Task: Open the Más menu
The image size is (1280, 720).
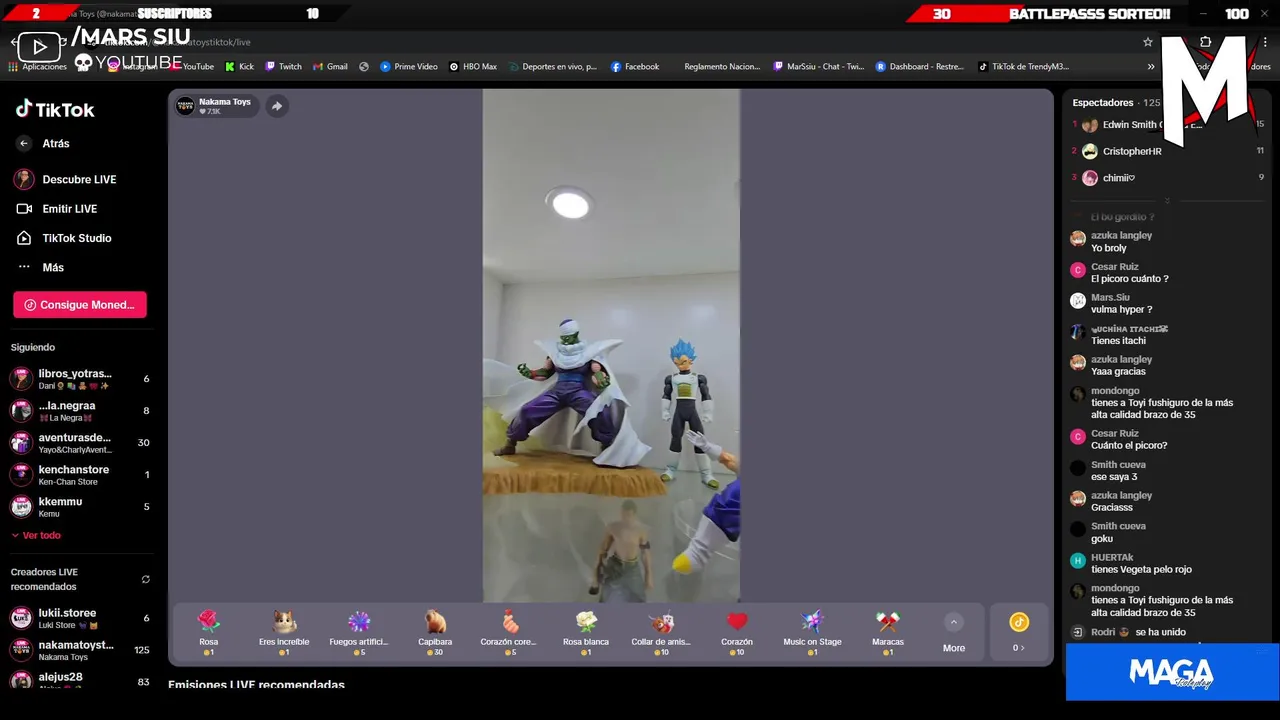Action: click(x=41, y=268)
